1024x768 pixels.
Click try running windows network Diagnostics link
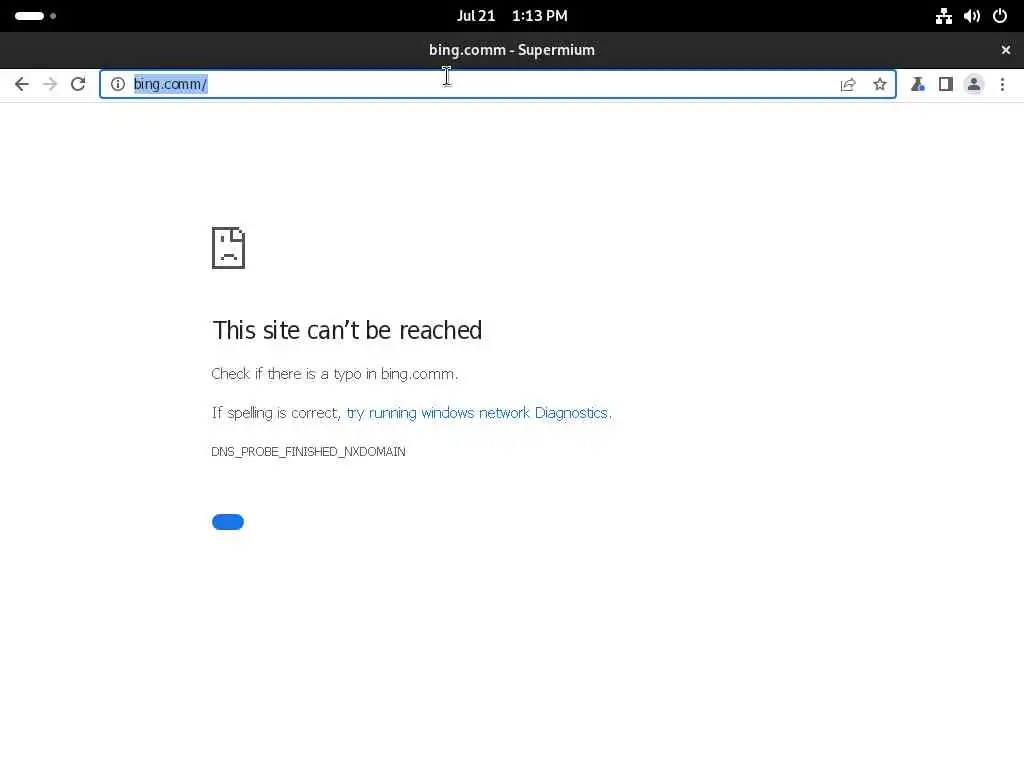477,413
